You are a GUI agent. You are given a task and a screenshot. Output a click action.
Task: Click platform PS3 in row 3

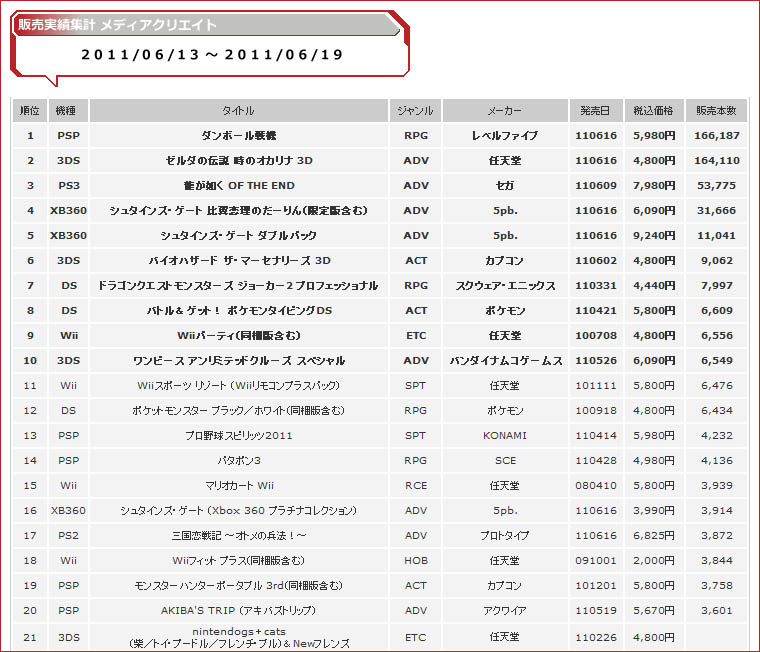(x=68, y=186)
